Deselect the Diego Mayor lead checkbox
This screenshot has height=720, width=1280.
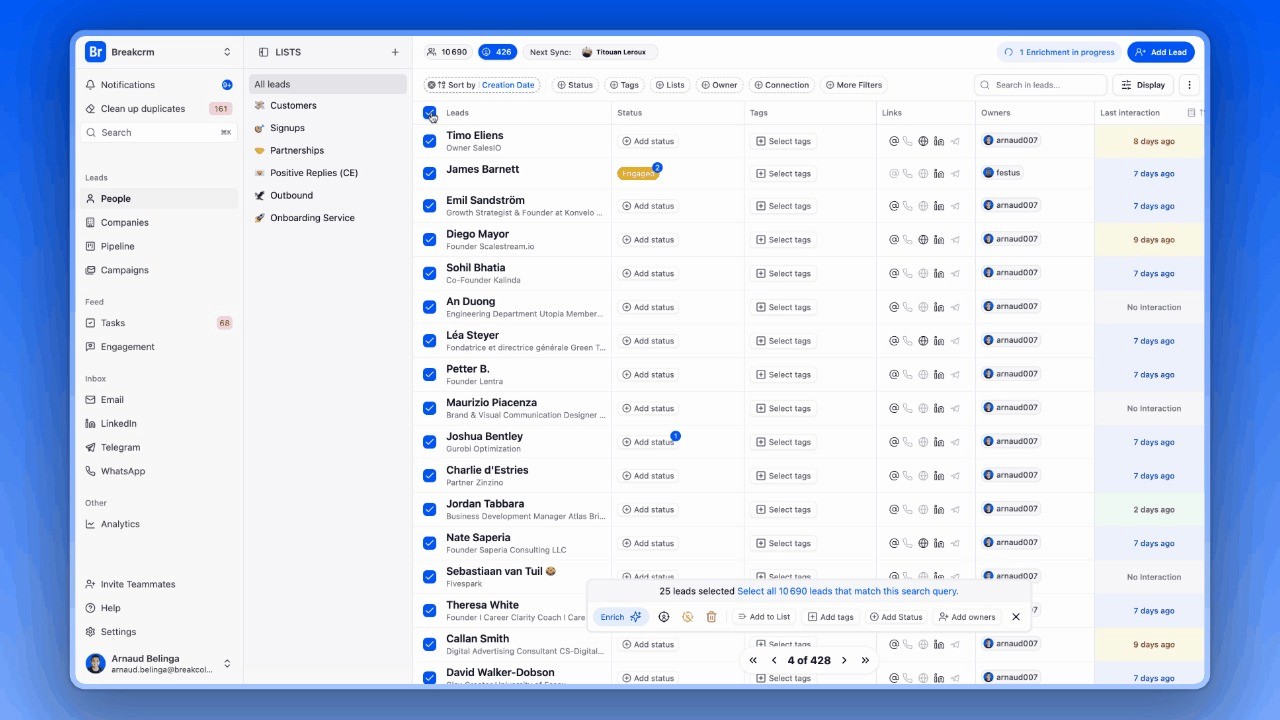pyautogui.click(x=430, y=240)
